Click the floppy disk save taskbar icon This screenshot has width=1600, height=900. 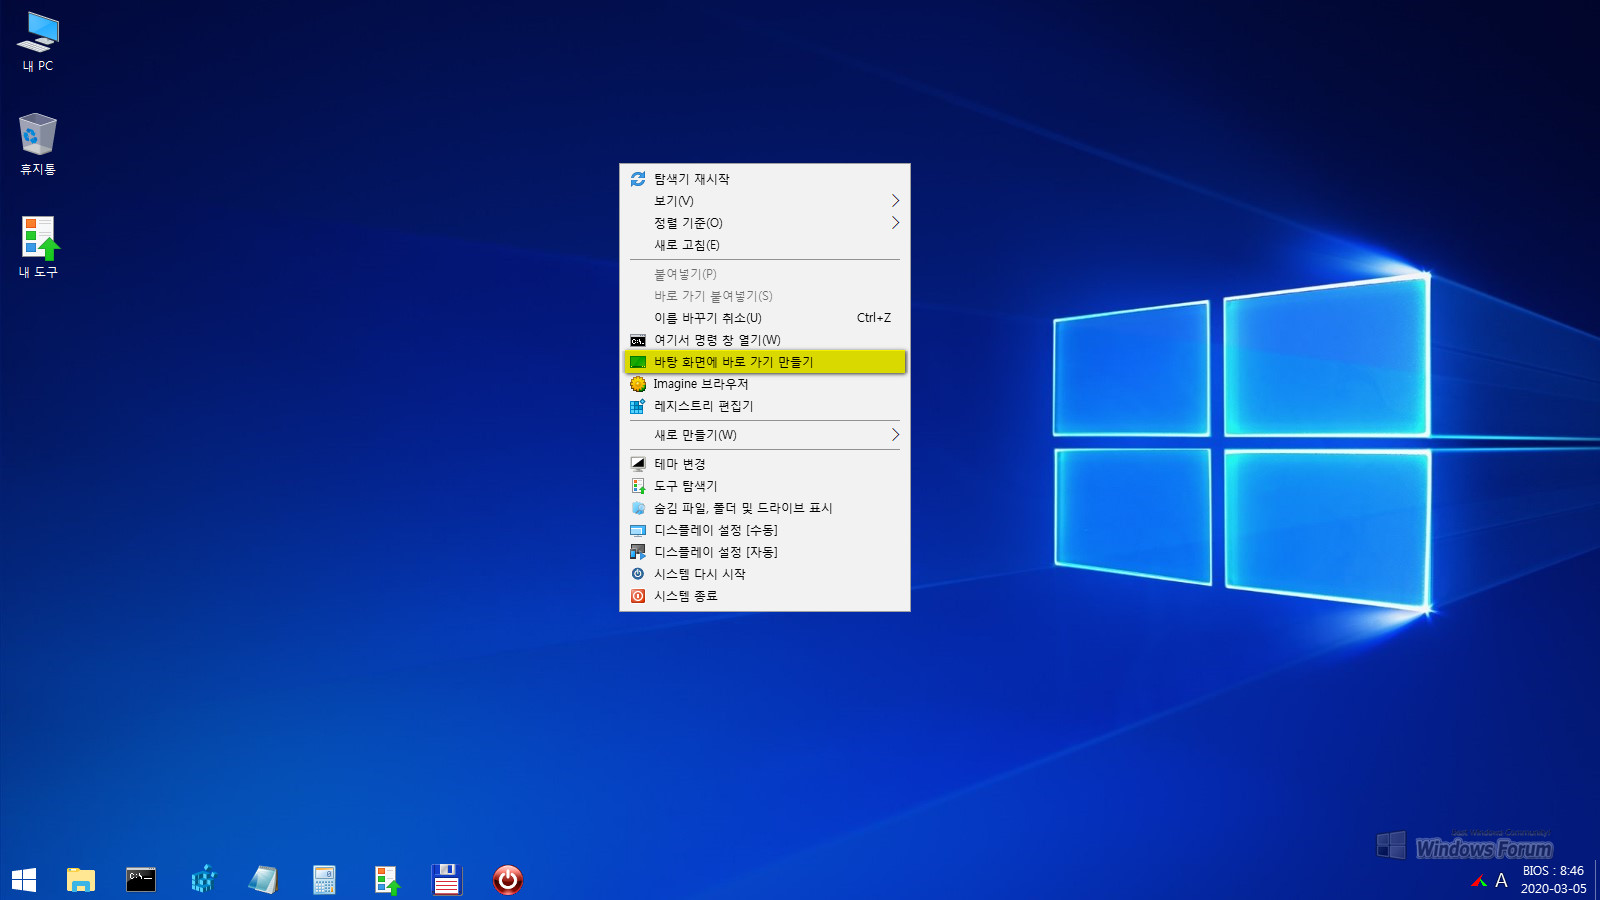(446, 879)
